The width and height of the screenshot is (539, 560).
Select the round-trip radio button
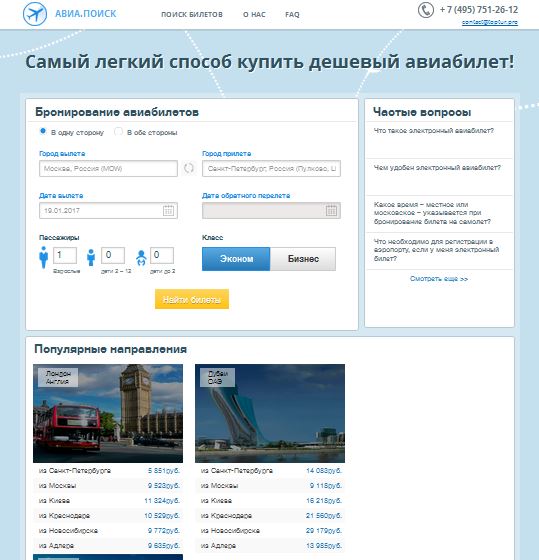point(118,131)
